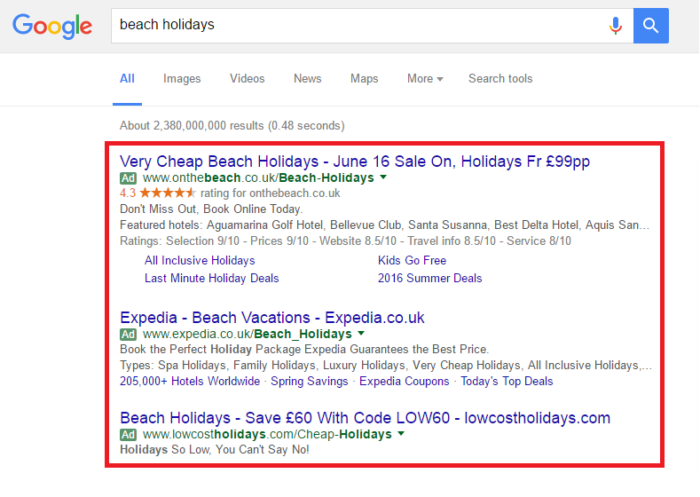Open Search tools options
Image resolution: width=700 pixels, height=497 pixels.
coord(500,79)
